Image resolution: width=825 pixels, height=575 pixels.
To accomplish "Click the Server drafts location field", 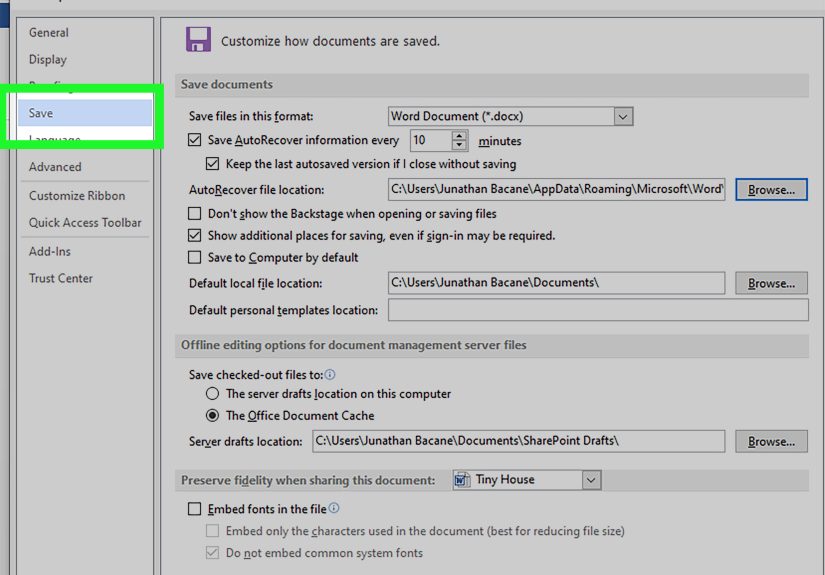I will (x=518, y=441).
